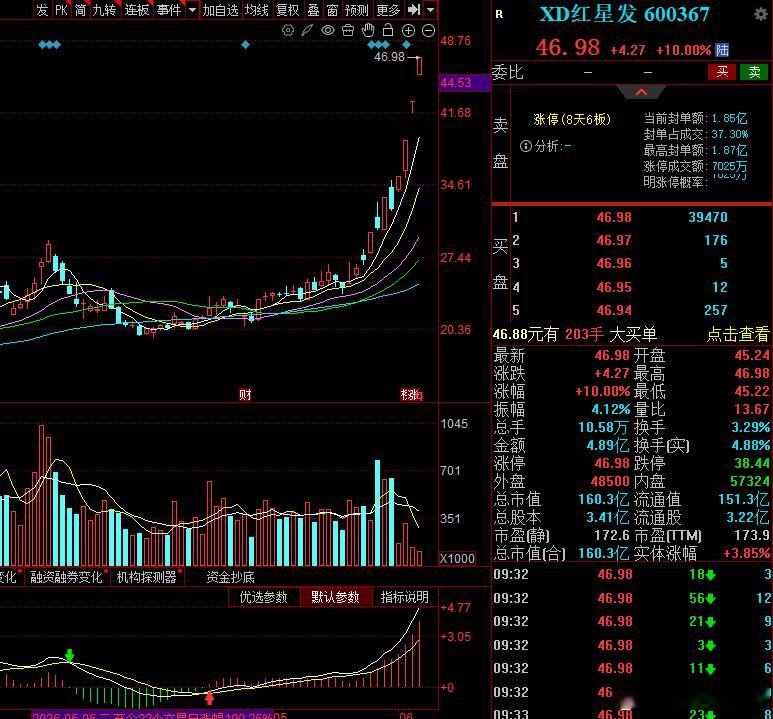Viewport: 773px width, 719px height.
Task: Enable the 连板 indicator
Action: (x=137, y=10)
